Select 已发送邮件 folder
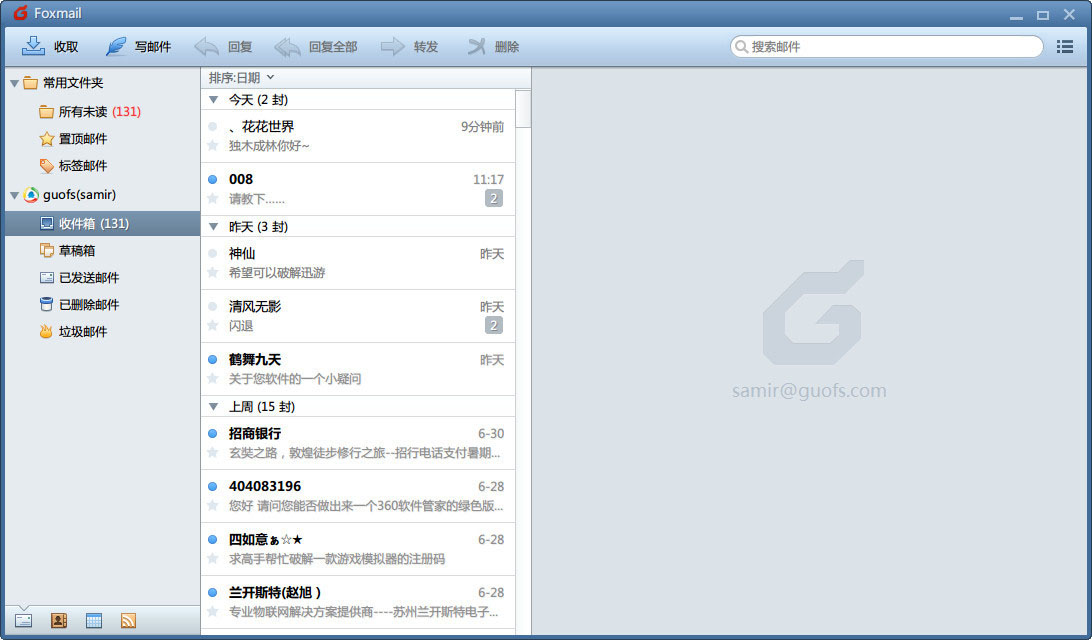 click(102, 277)
